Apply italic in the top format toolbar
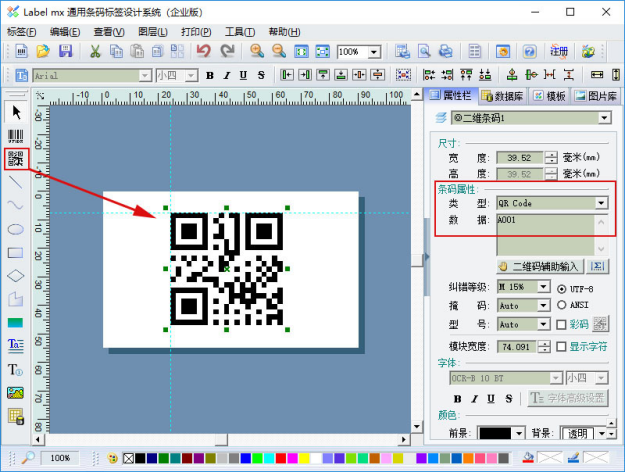This screenshot has width=625, height=472. pyautogui.click(x=227, y=75)
